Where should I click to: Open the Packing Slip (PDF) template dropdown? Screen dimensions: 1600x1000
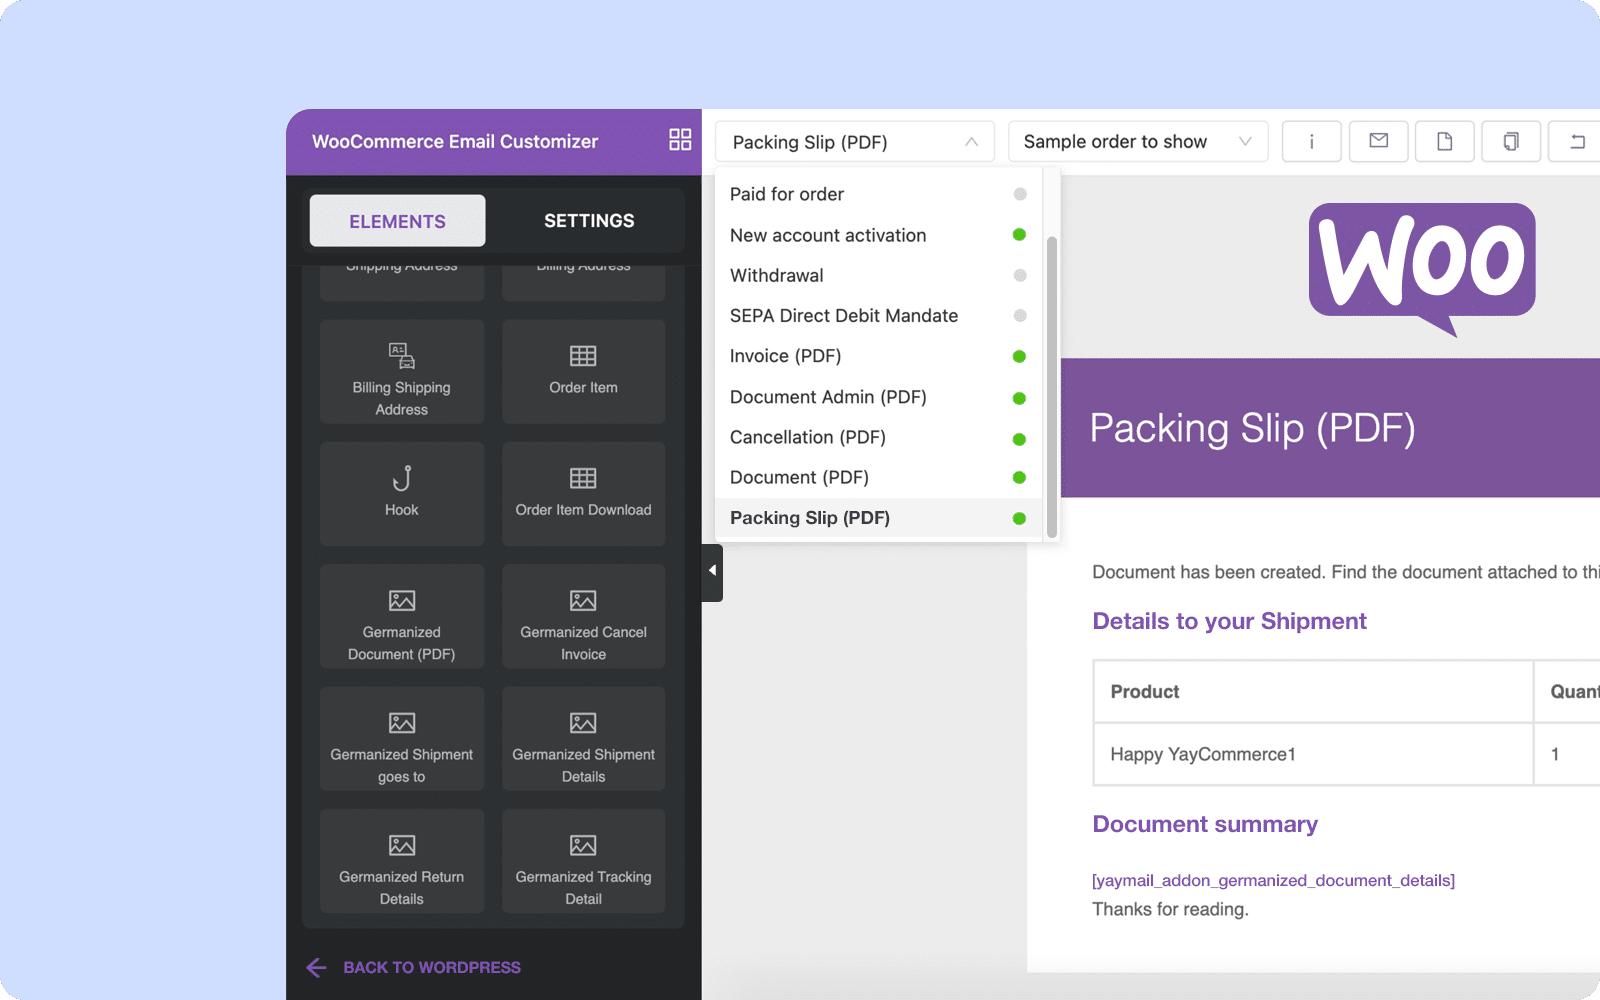[855, 142]
